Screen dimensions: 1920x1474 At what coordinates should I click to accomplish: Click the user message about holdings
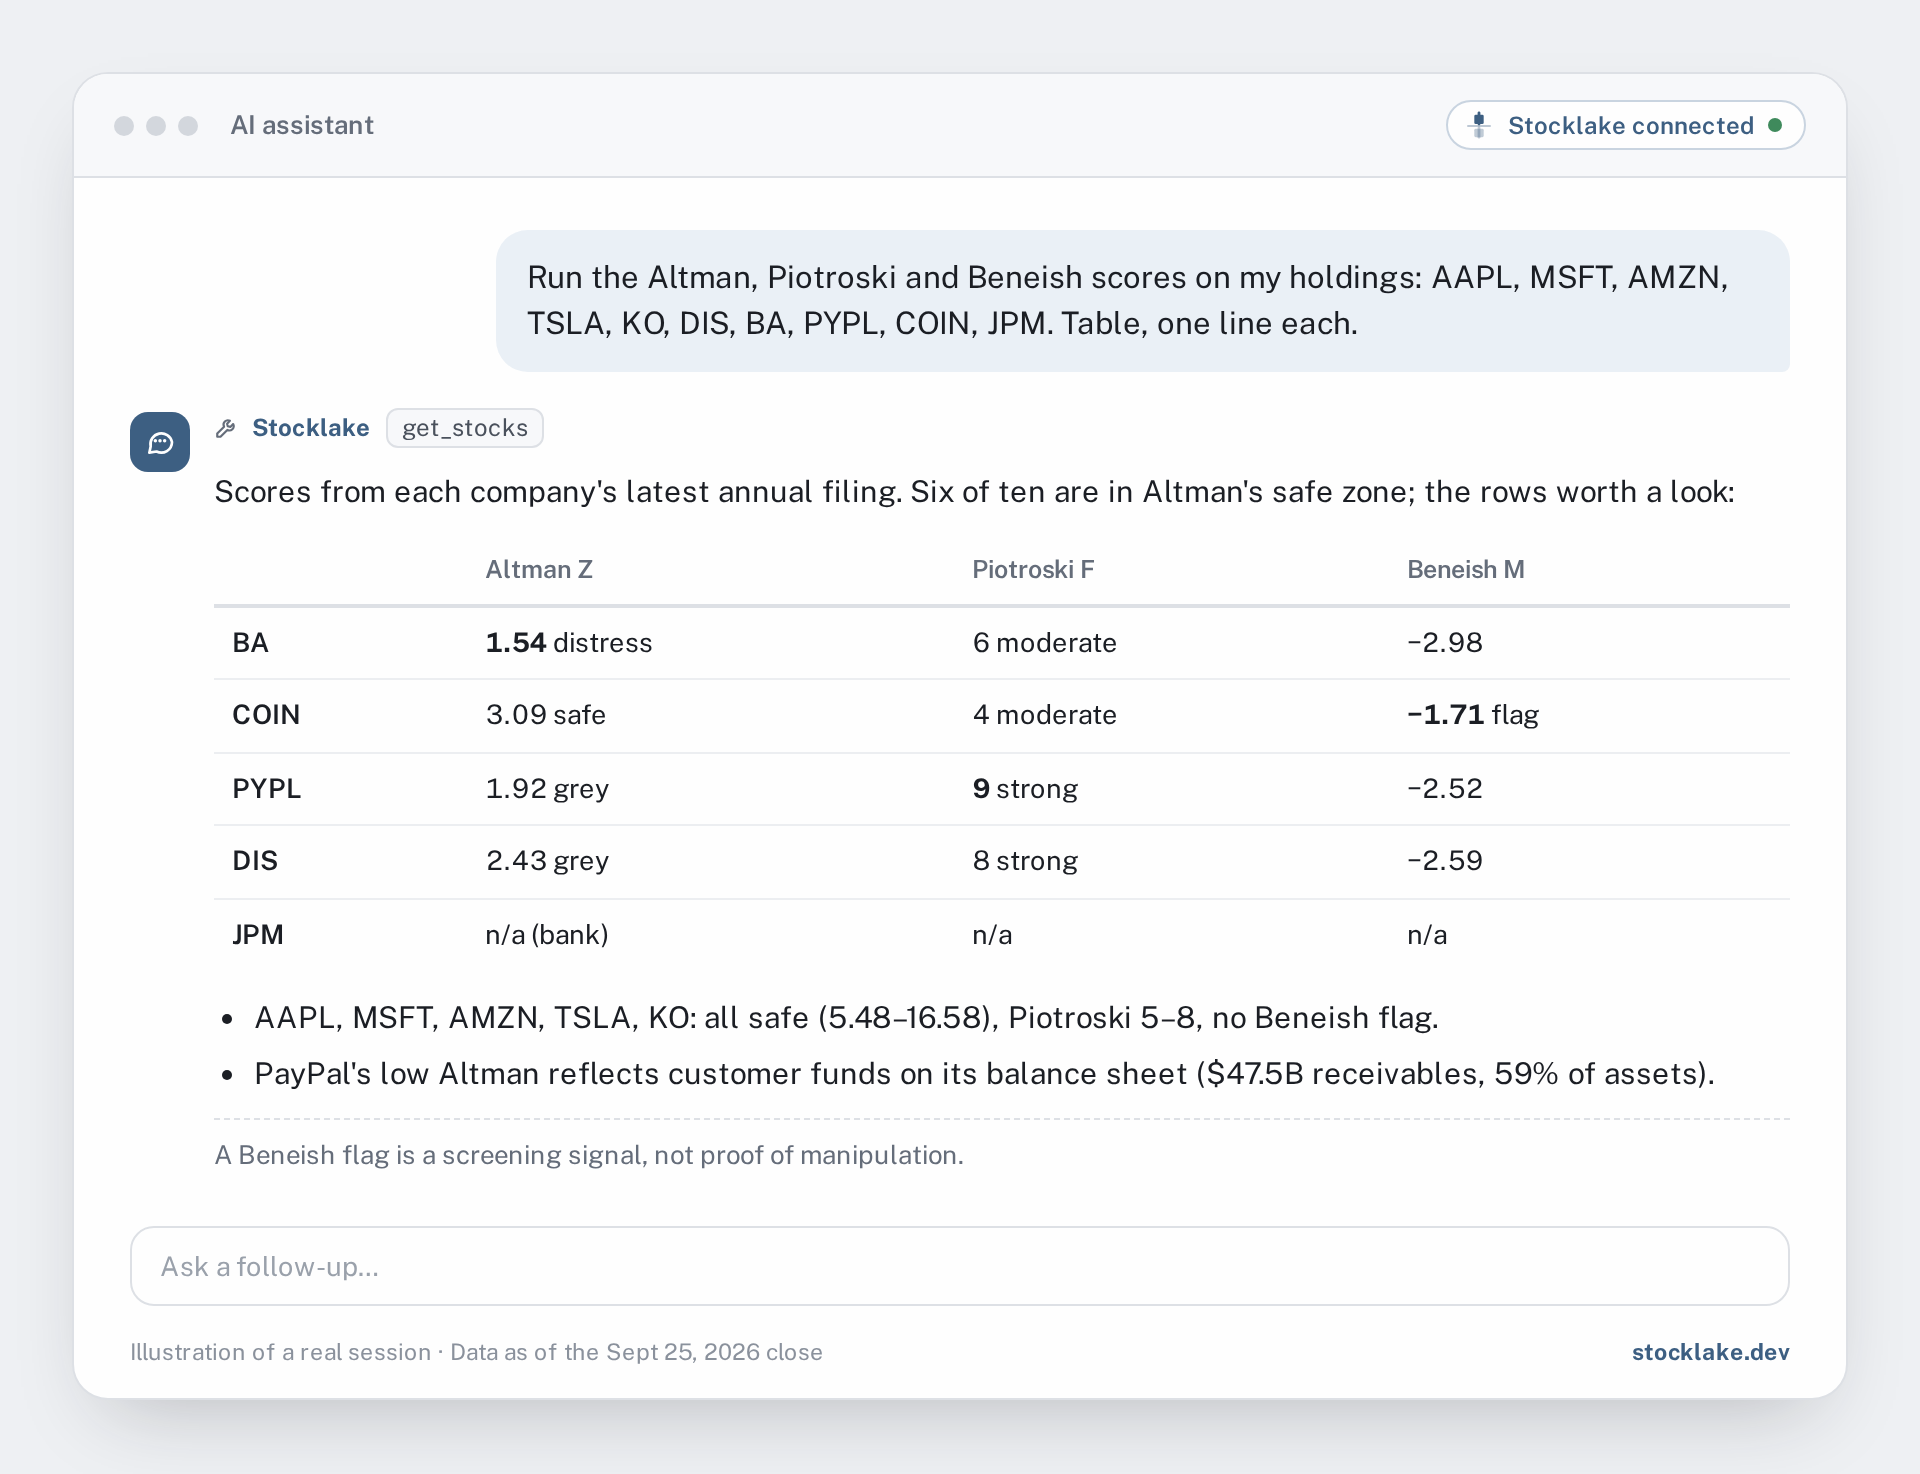[1143, 301]
